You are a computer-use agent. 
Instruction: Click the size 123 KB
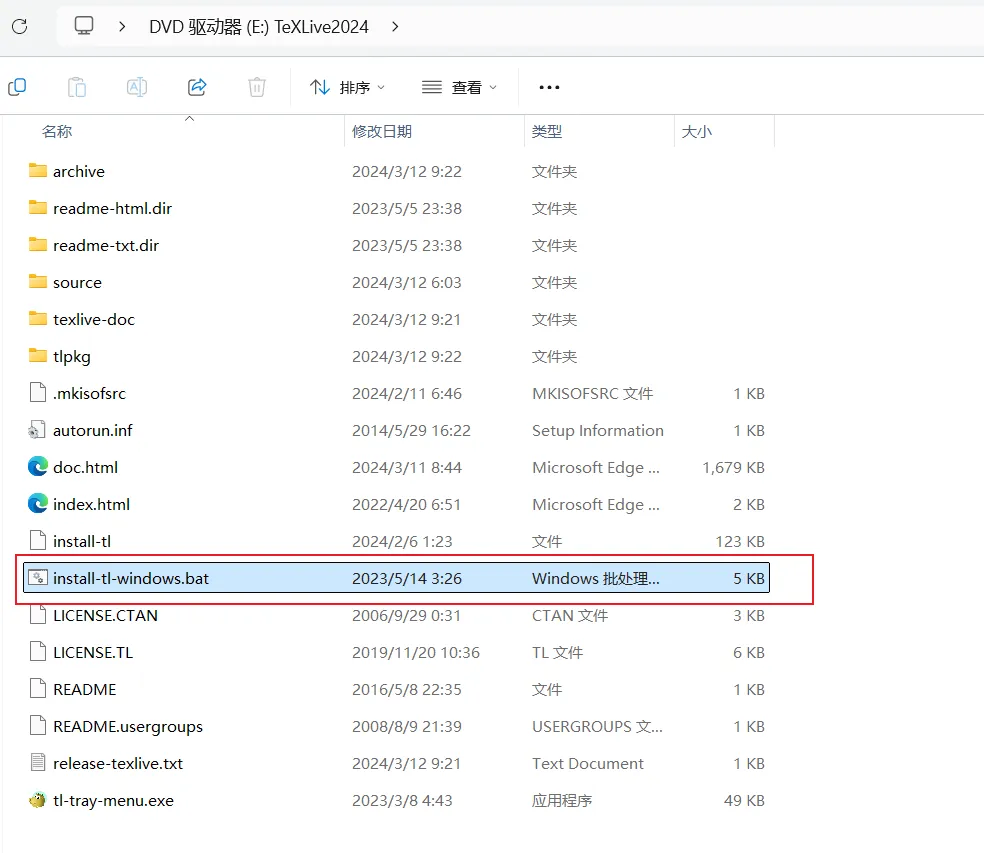coord(740,541)
